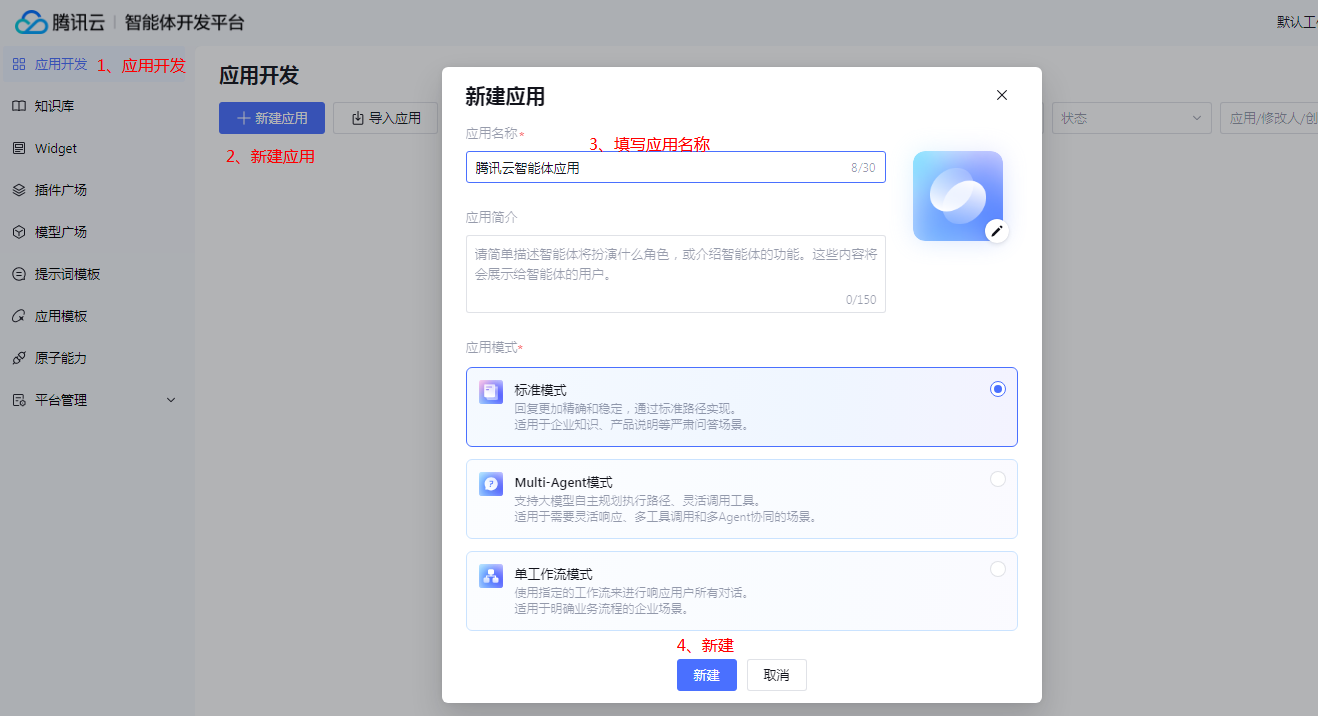This screenshot has width=1318, height=716.
Task: Close the 新建应用 dialog with X
Action: tap(1001, 95)
